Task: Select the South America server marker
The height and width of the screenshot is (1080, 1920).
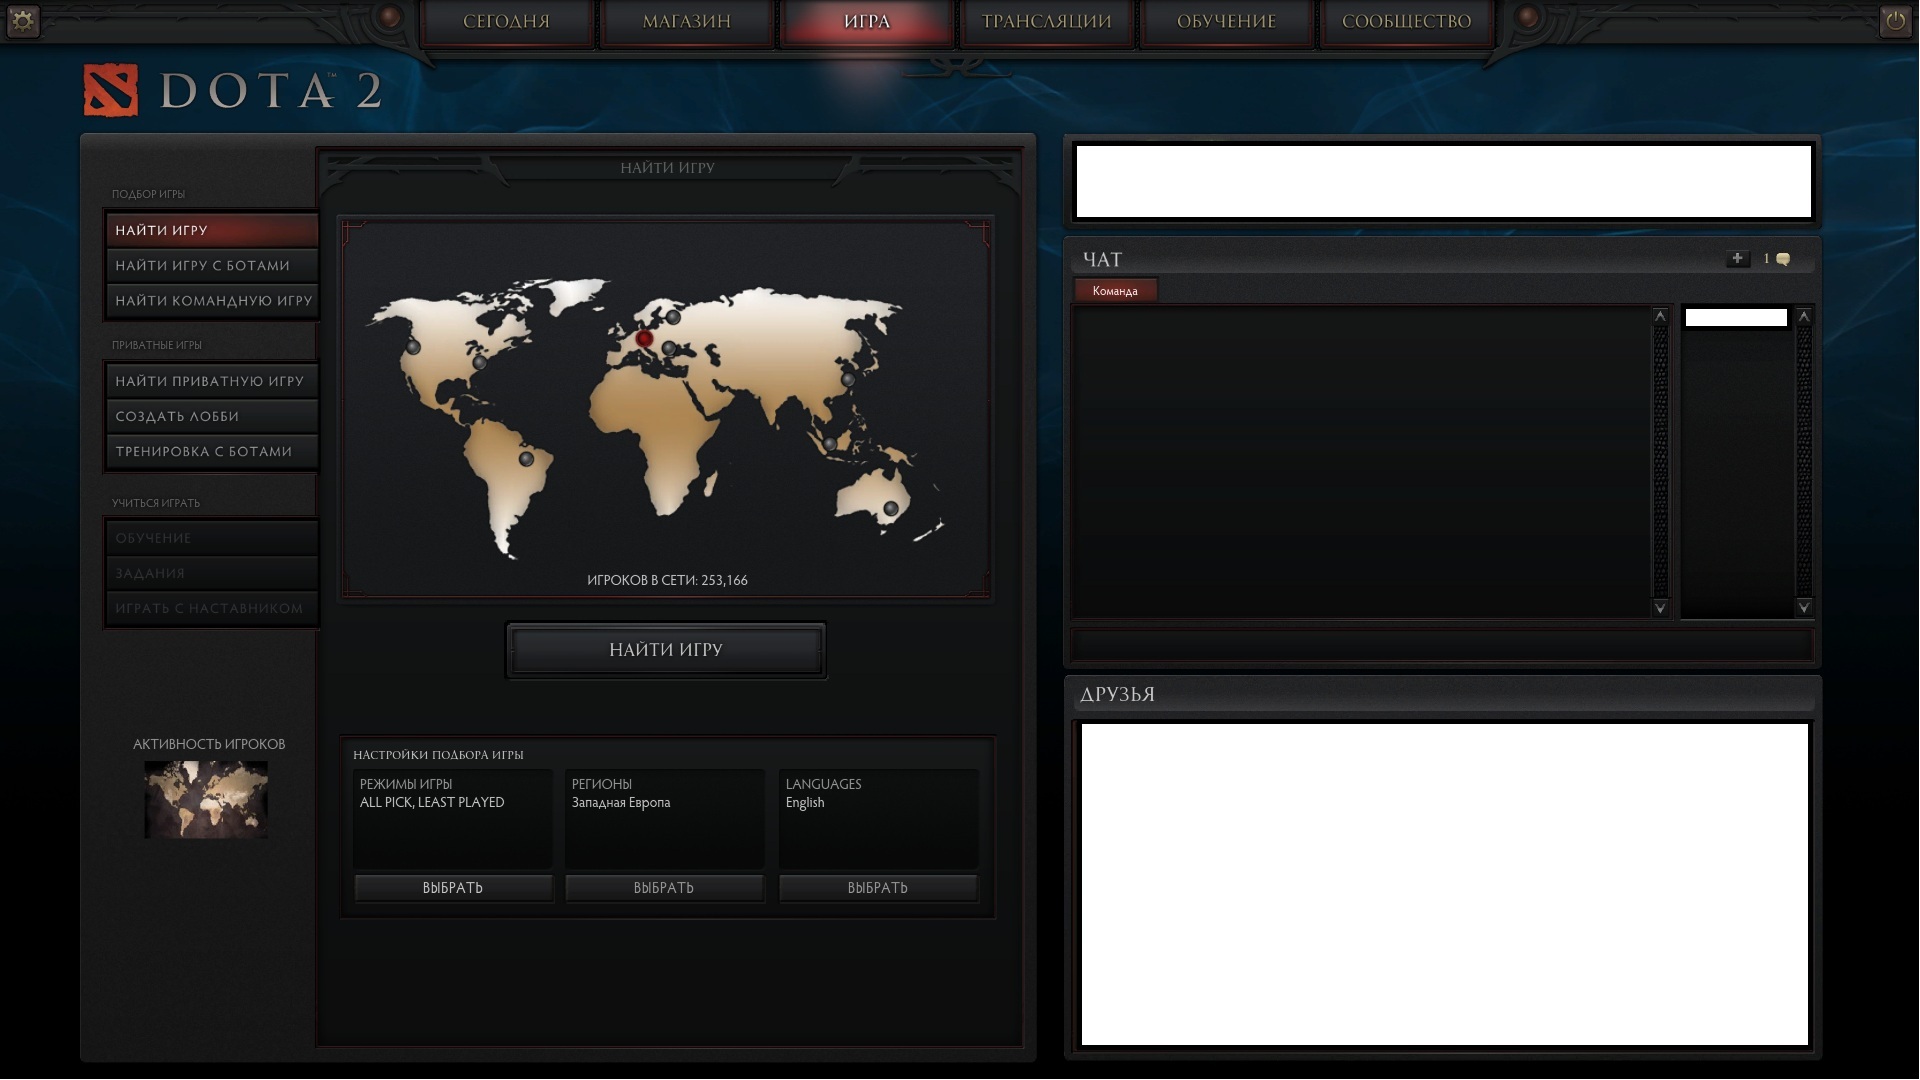Action: [526, 459]
